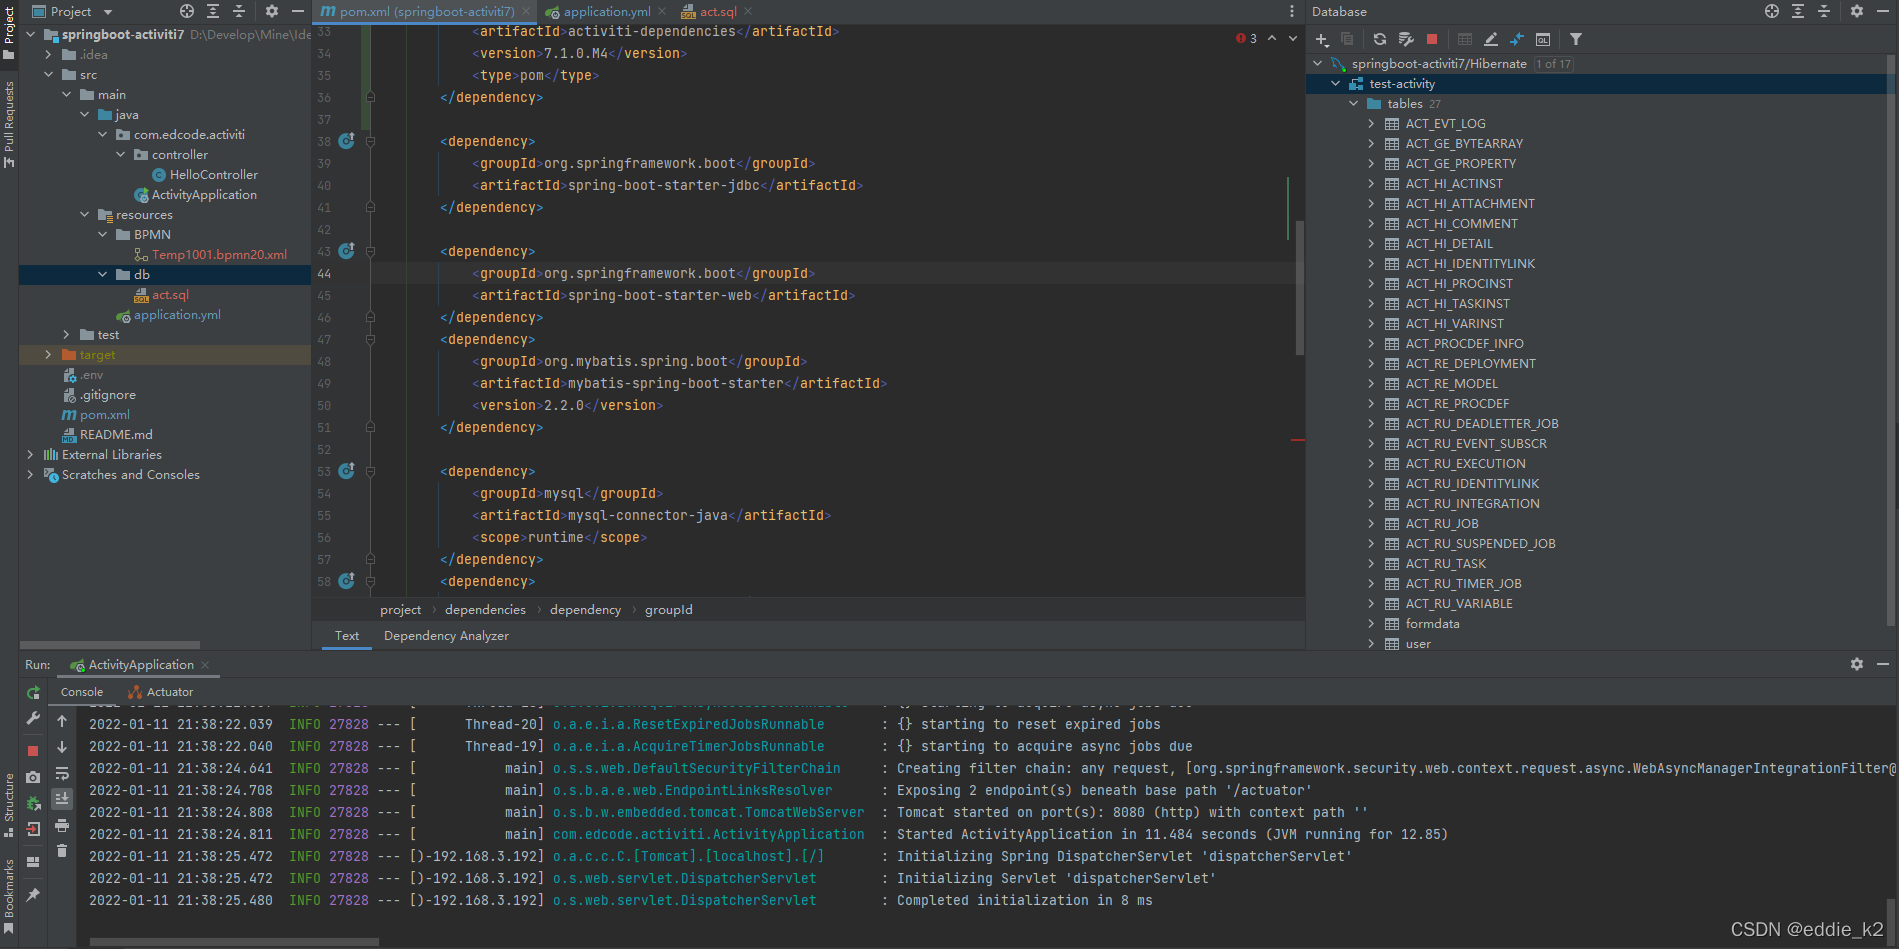Click the red exit icon in Run sidebar
This screenshot has height=949, width=1899.
pos(33,829)
